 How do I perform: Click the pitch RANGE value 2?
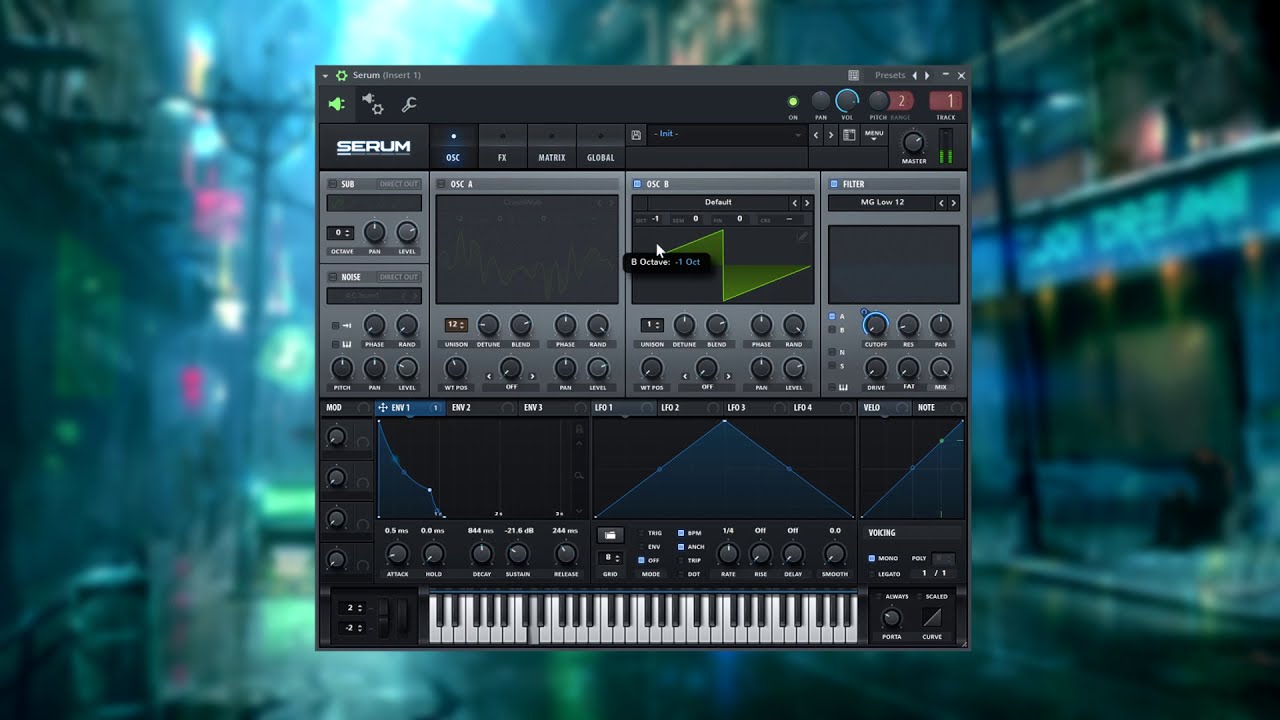point(901,101)
